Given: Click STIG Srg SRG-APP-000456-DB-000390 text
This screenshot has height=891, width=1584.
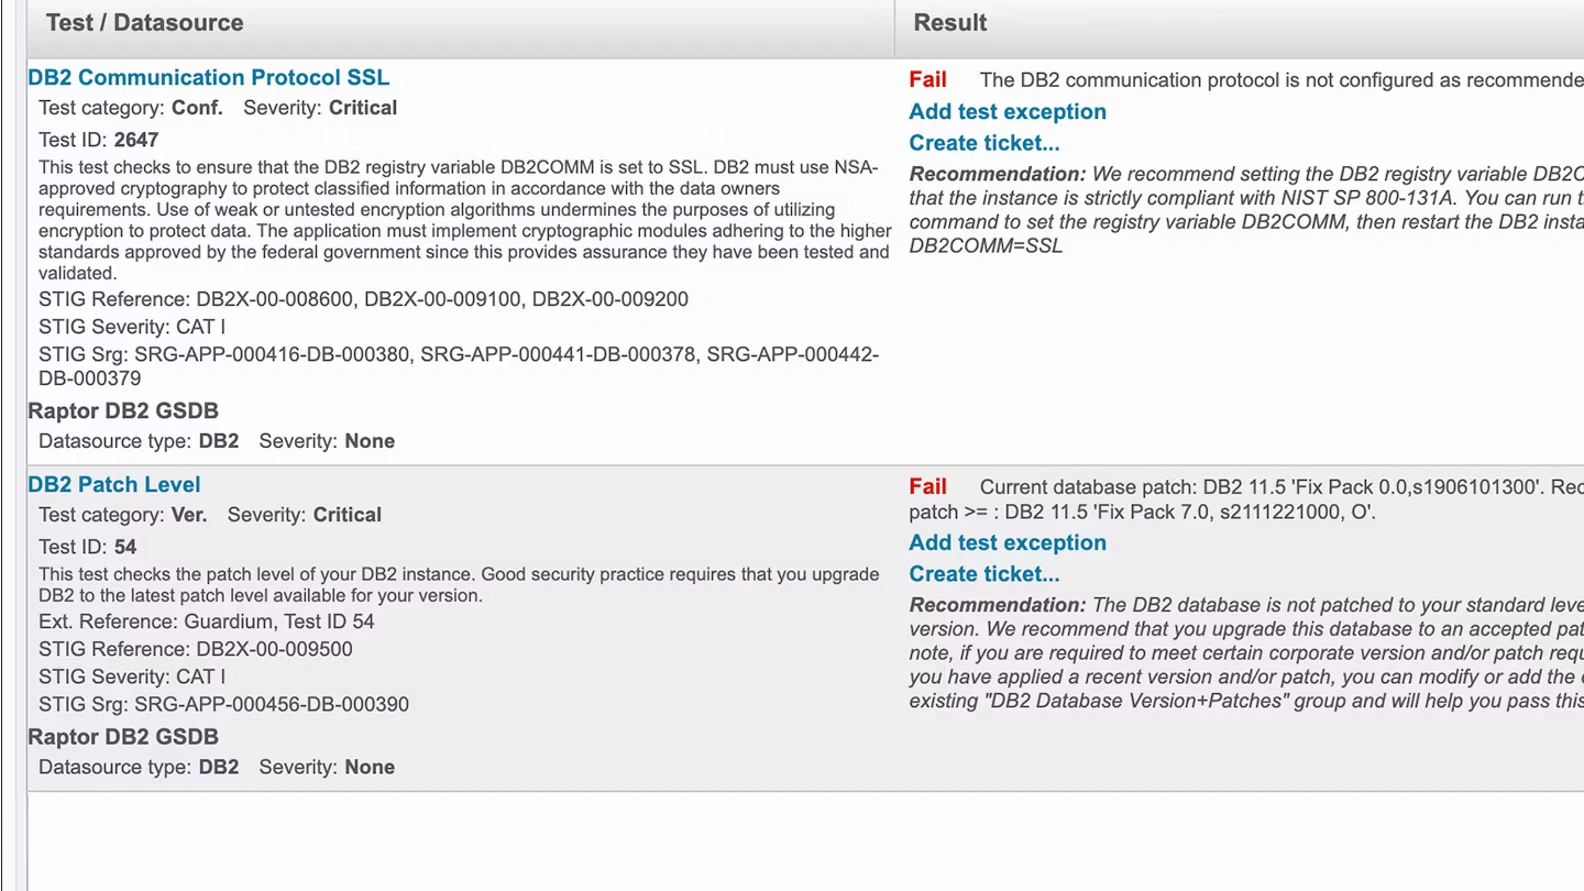Looking at the screenshot, I should tap(223, 705).
